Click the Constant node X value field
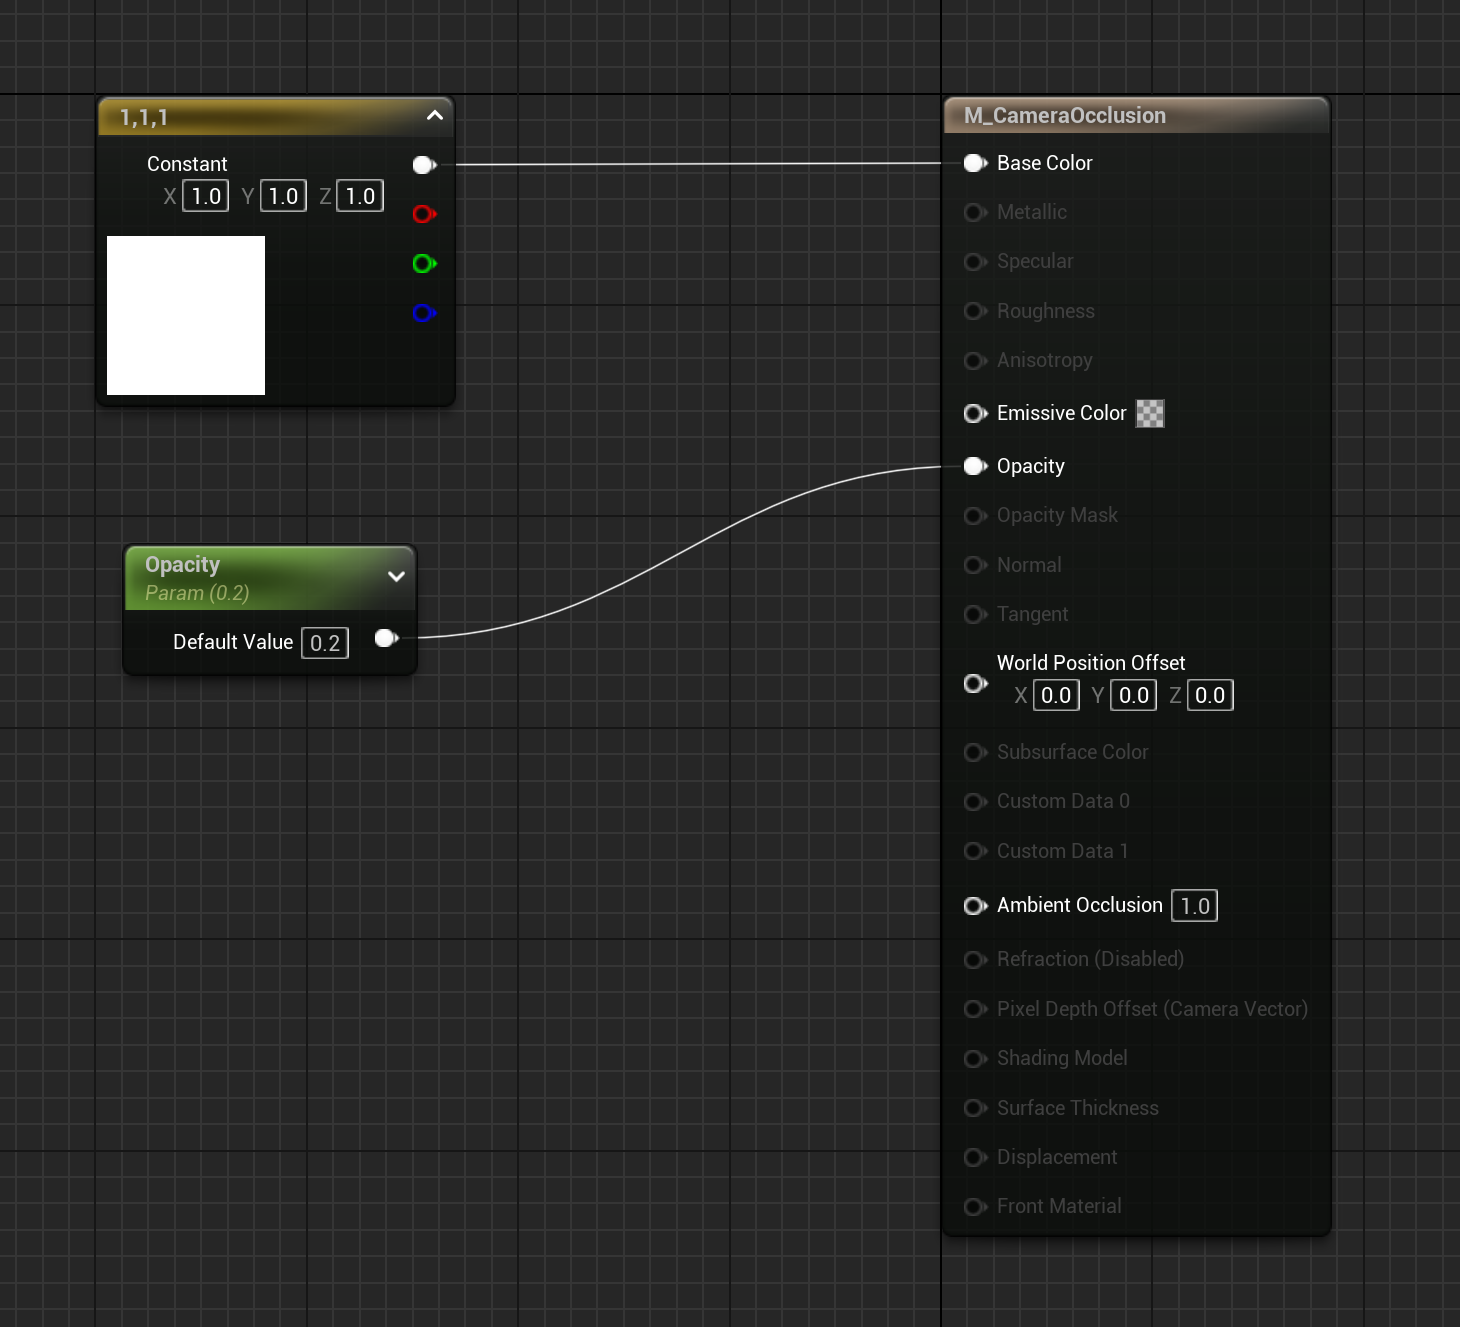This screenshot has height=1327, width=1460. (206, 196)
